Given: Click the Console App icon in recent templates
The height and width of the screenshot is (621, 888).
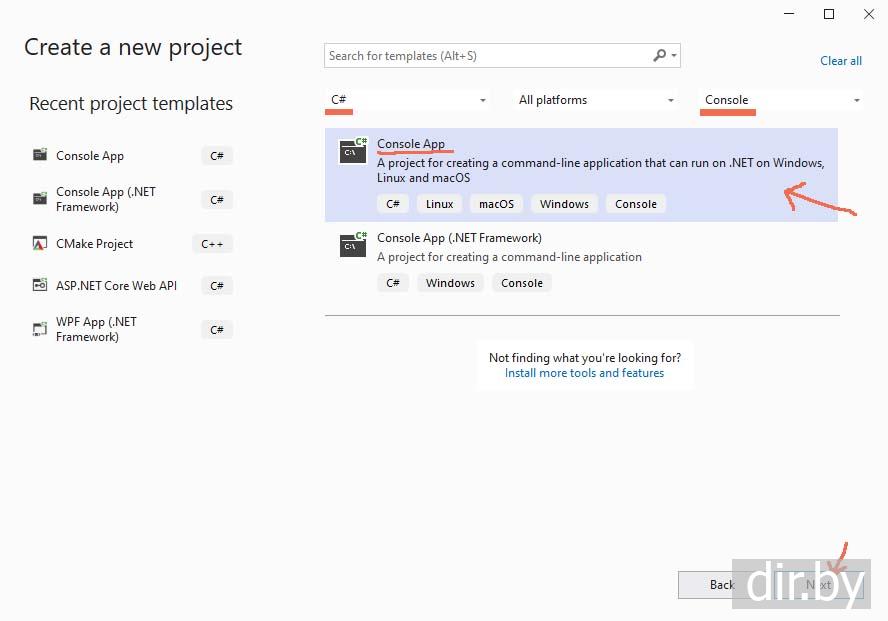Looking at the screenshot, I should point(40,154).
